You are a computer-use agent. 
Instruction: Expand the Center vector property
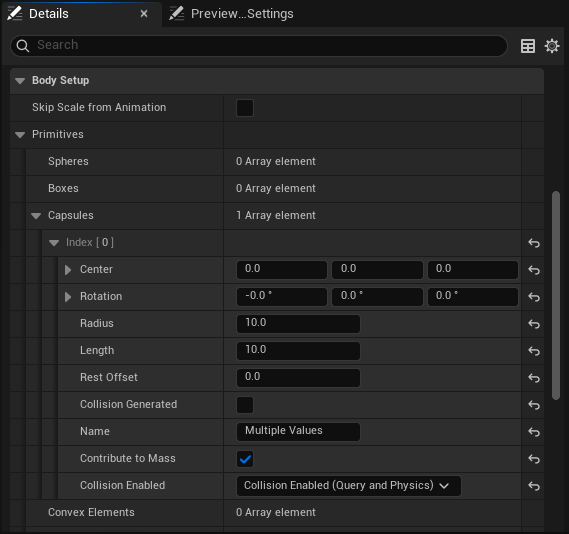coord(68,270)
